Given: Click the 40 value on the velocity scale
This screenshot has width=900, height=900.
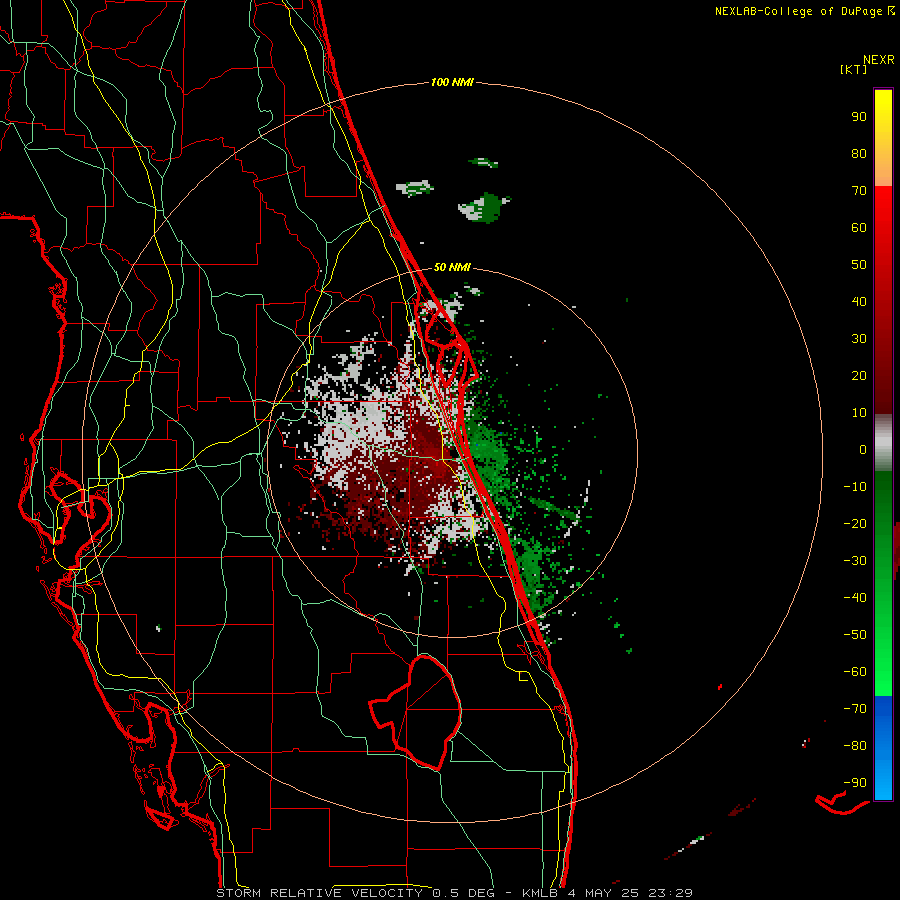Looking at the screenshot, I should click(859, 301).
